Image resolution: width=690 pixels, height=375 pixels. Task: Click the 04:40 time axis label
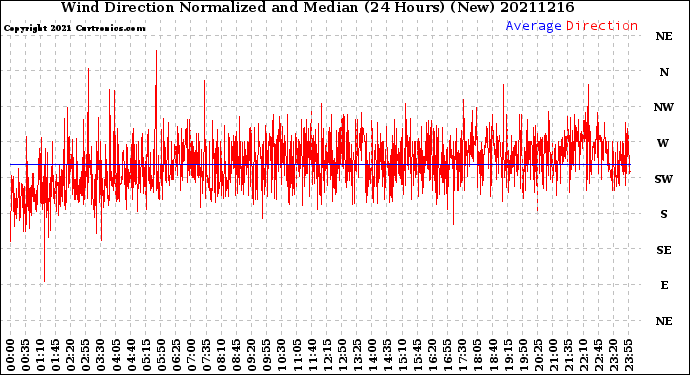click(x=131, y=355)
